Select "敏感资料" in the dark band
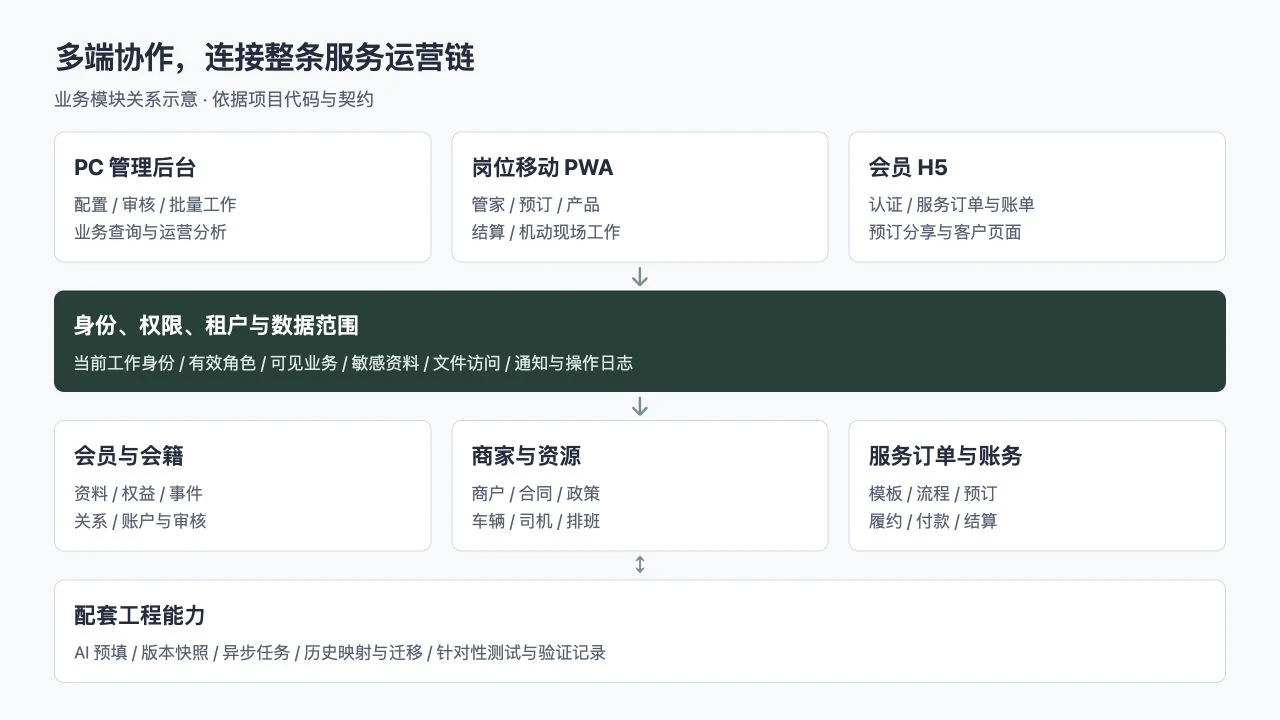The height and width of the screenshot is (720, 1280). pos(385,363)
